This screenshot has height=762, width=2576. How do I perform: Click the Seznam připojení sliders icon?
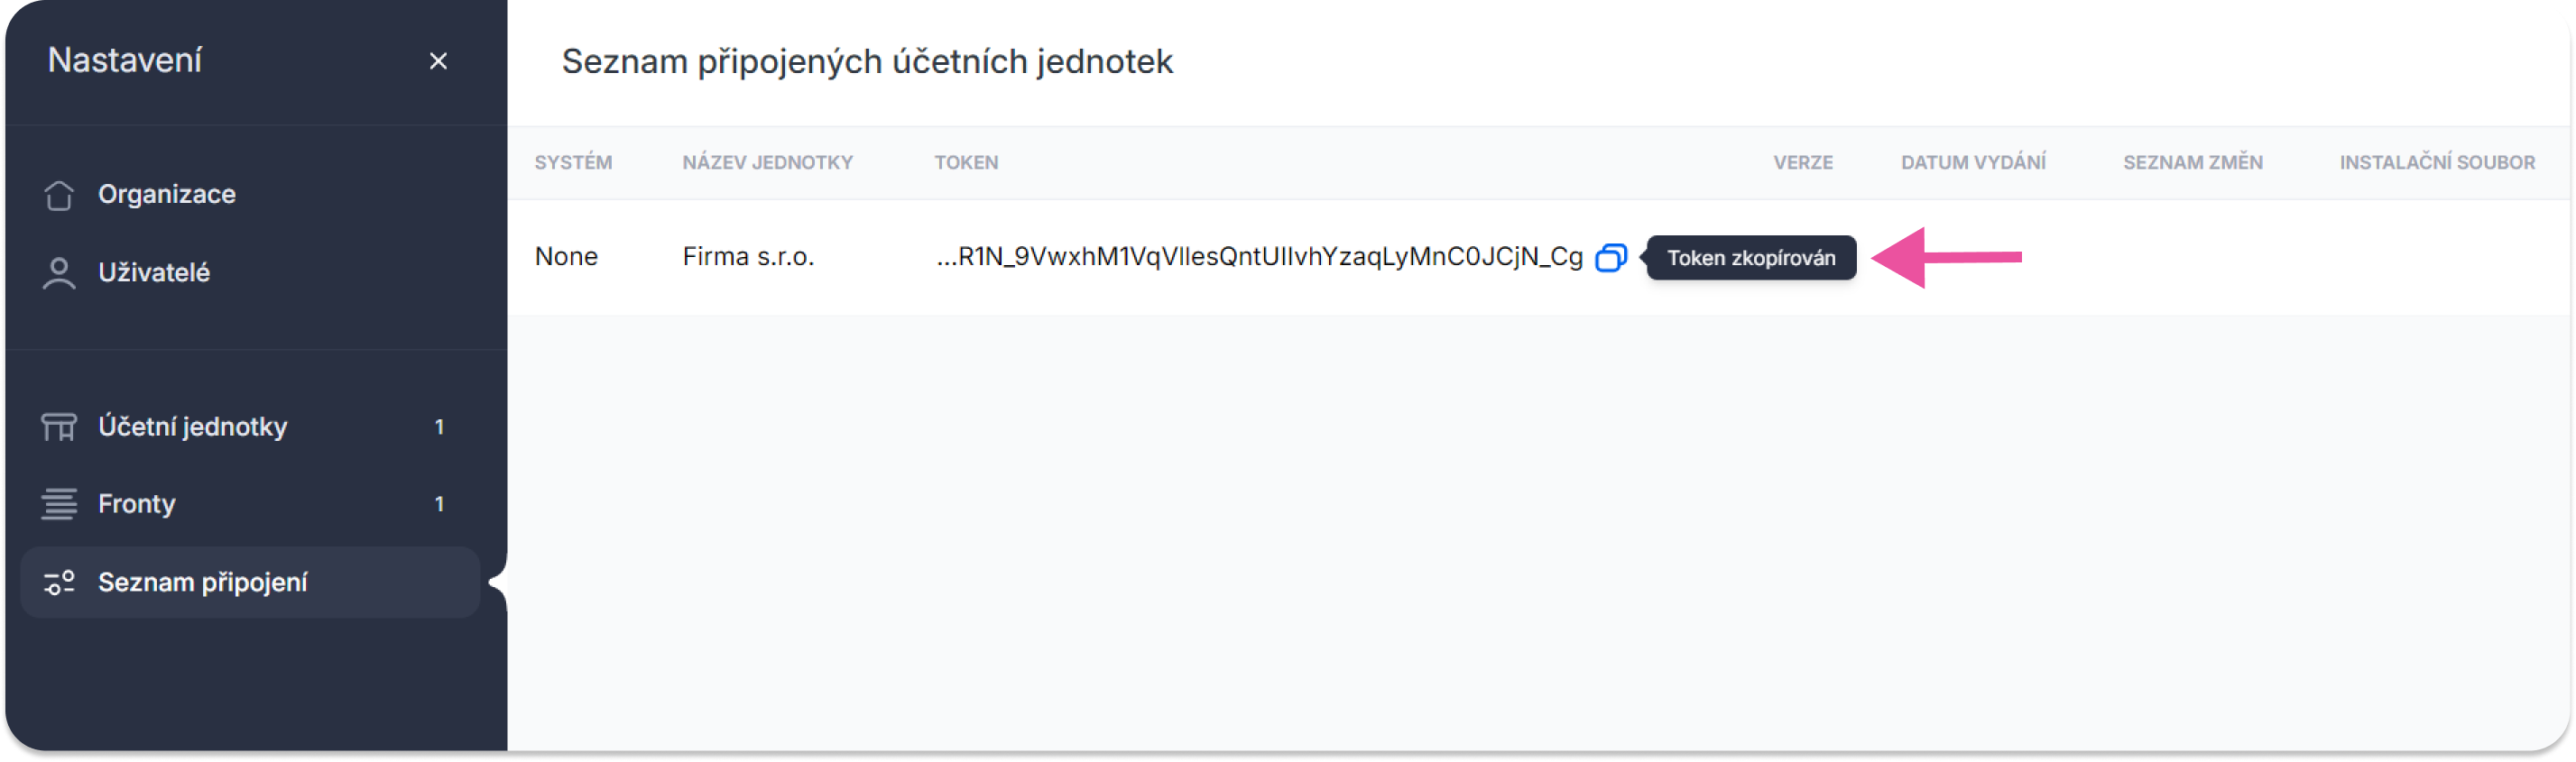(x=59, y=582)
